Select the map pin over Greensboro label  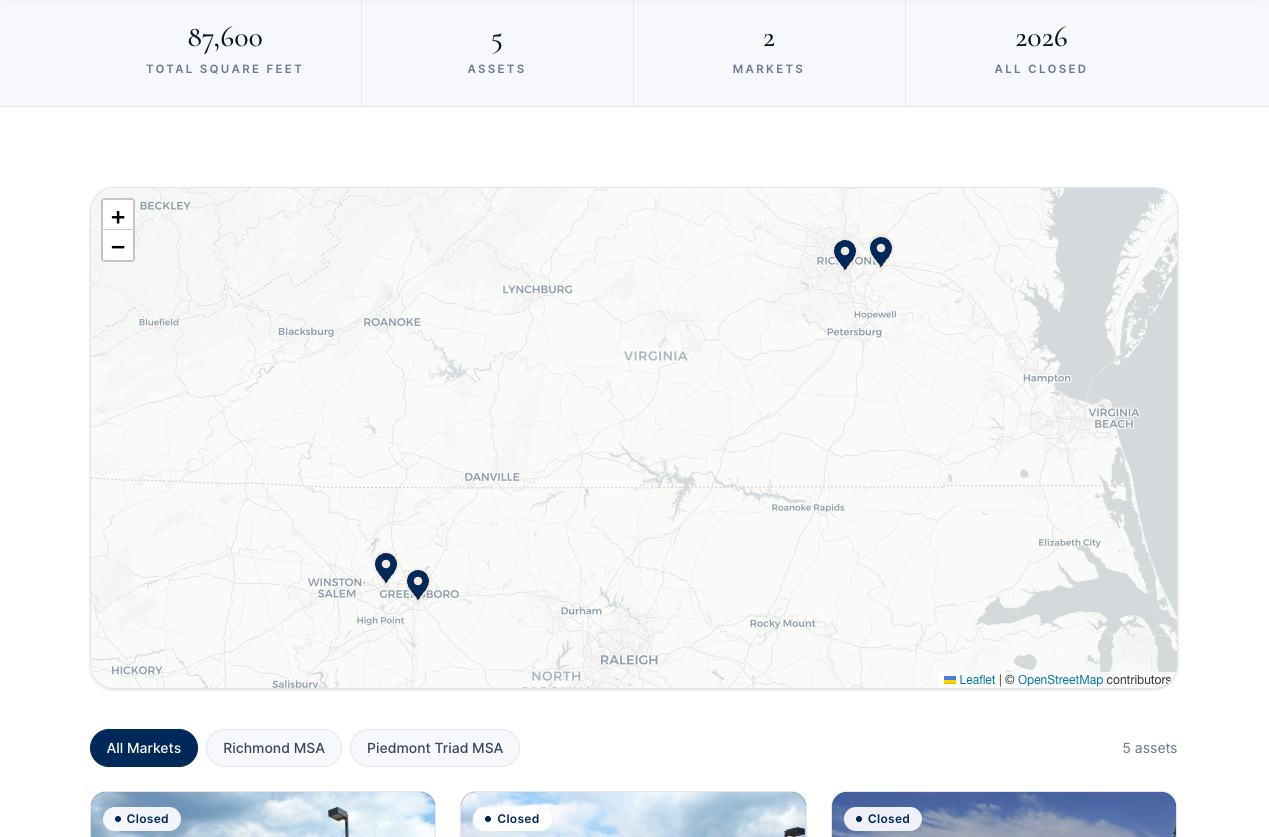pos(418,584)
